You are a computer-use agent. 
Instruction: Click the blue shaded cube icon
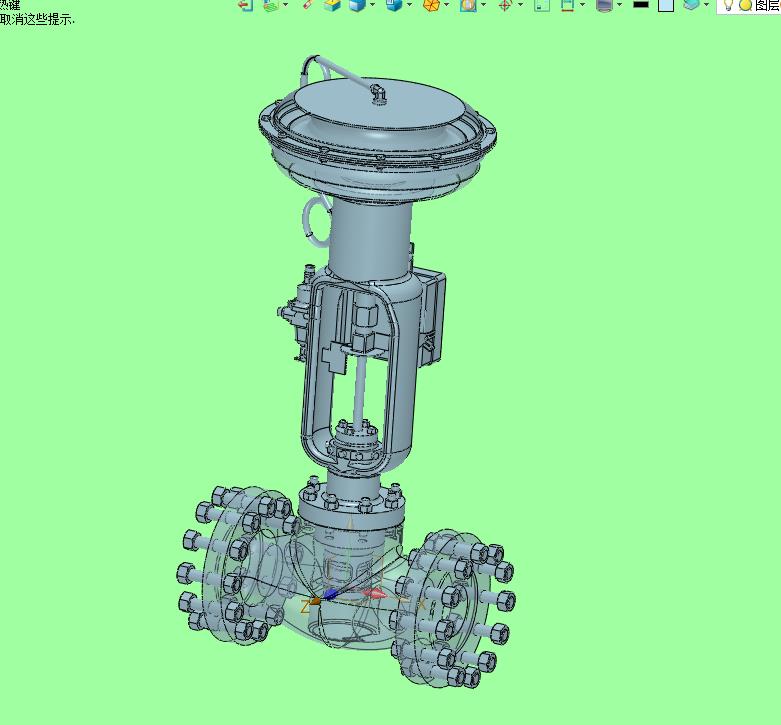point(357,4)
